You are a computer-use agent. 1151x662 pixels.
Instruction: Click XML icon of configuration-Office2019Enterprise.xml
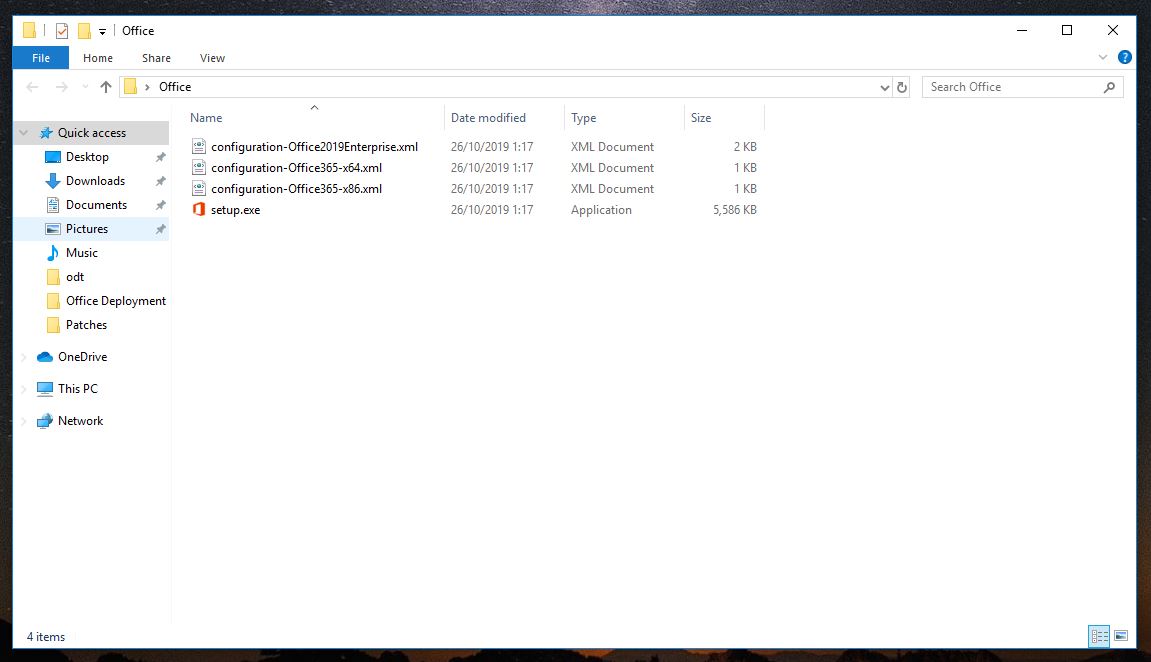(x=198, y=147)
